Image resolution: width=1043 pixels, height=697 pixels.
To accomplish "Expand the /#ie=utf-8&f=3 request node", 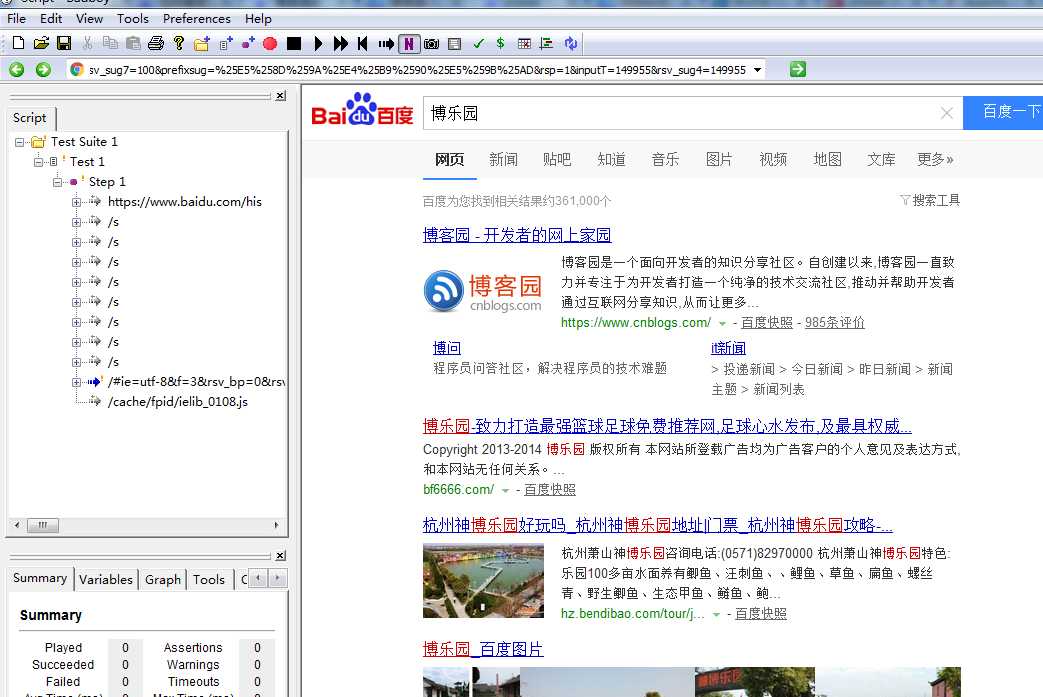I will pos(76,382).
